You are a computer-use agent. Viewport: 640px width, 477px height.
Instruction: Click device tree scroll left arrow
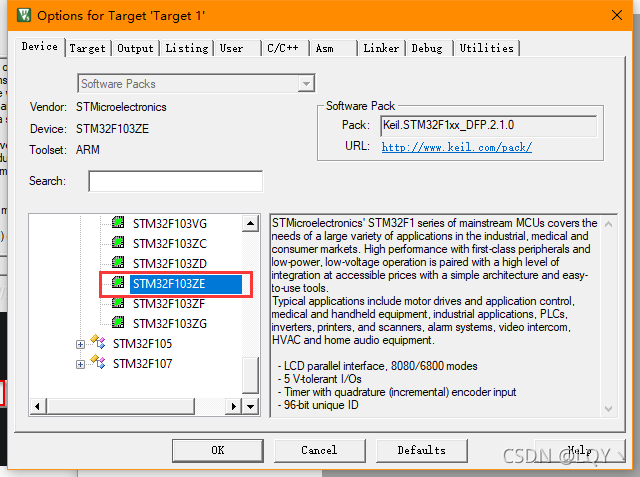point(38,406)
